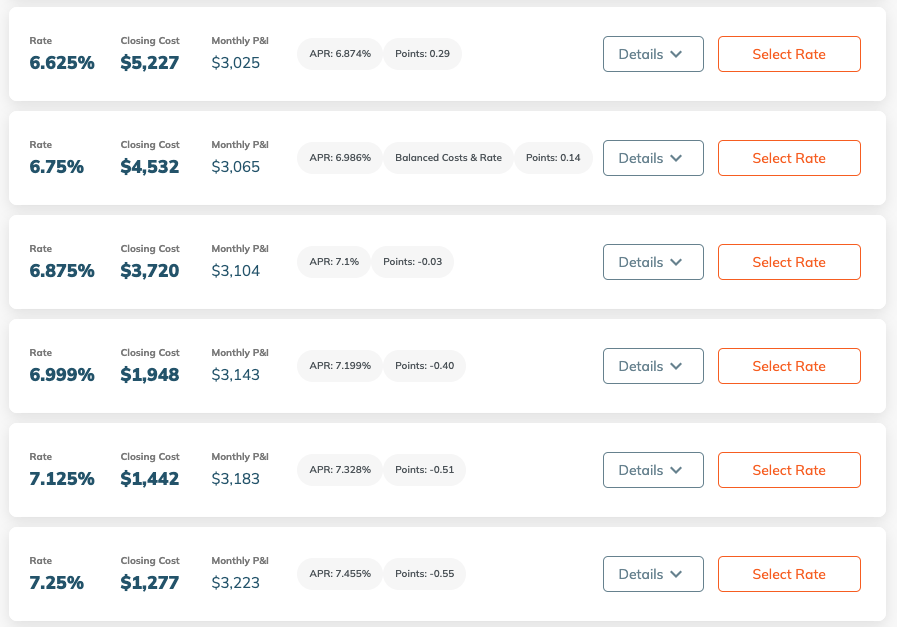The width and height of the screenshot is (897, 627).
Task: Click the Points: -0.51 badge
Action: point(424,470)
